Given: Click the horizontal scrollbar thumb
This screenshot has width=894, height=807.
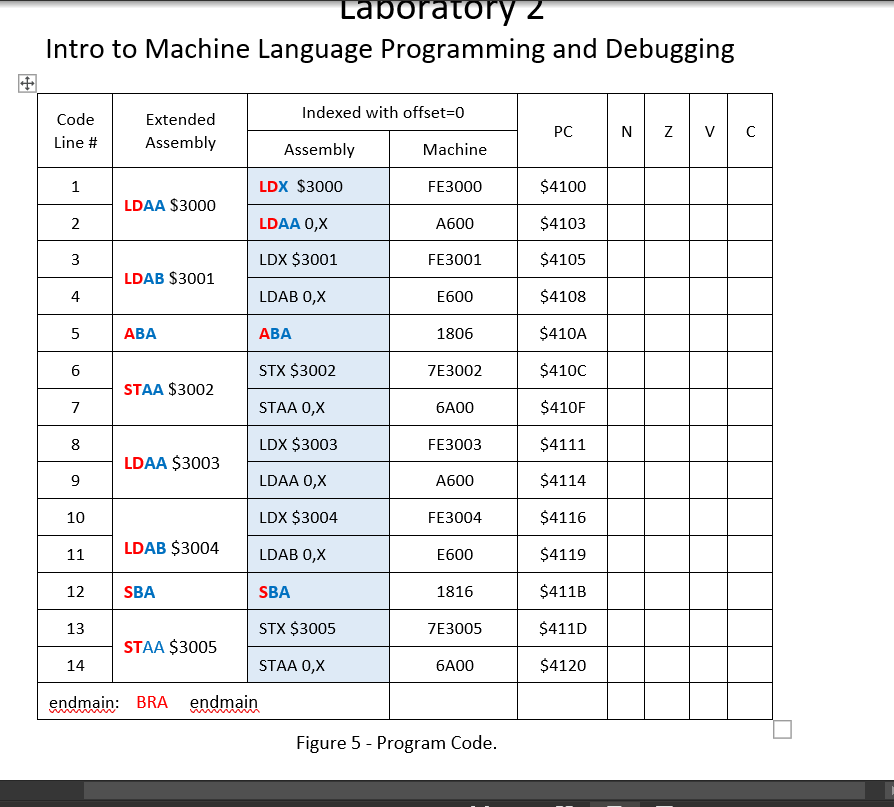Looking at the screenshot, I should 474,790.
